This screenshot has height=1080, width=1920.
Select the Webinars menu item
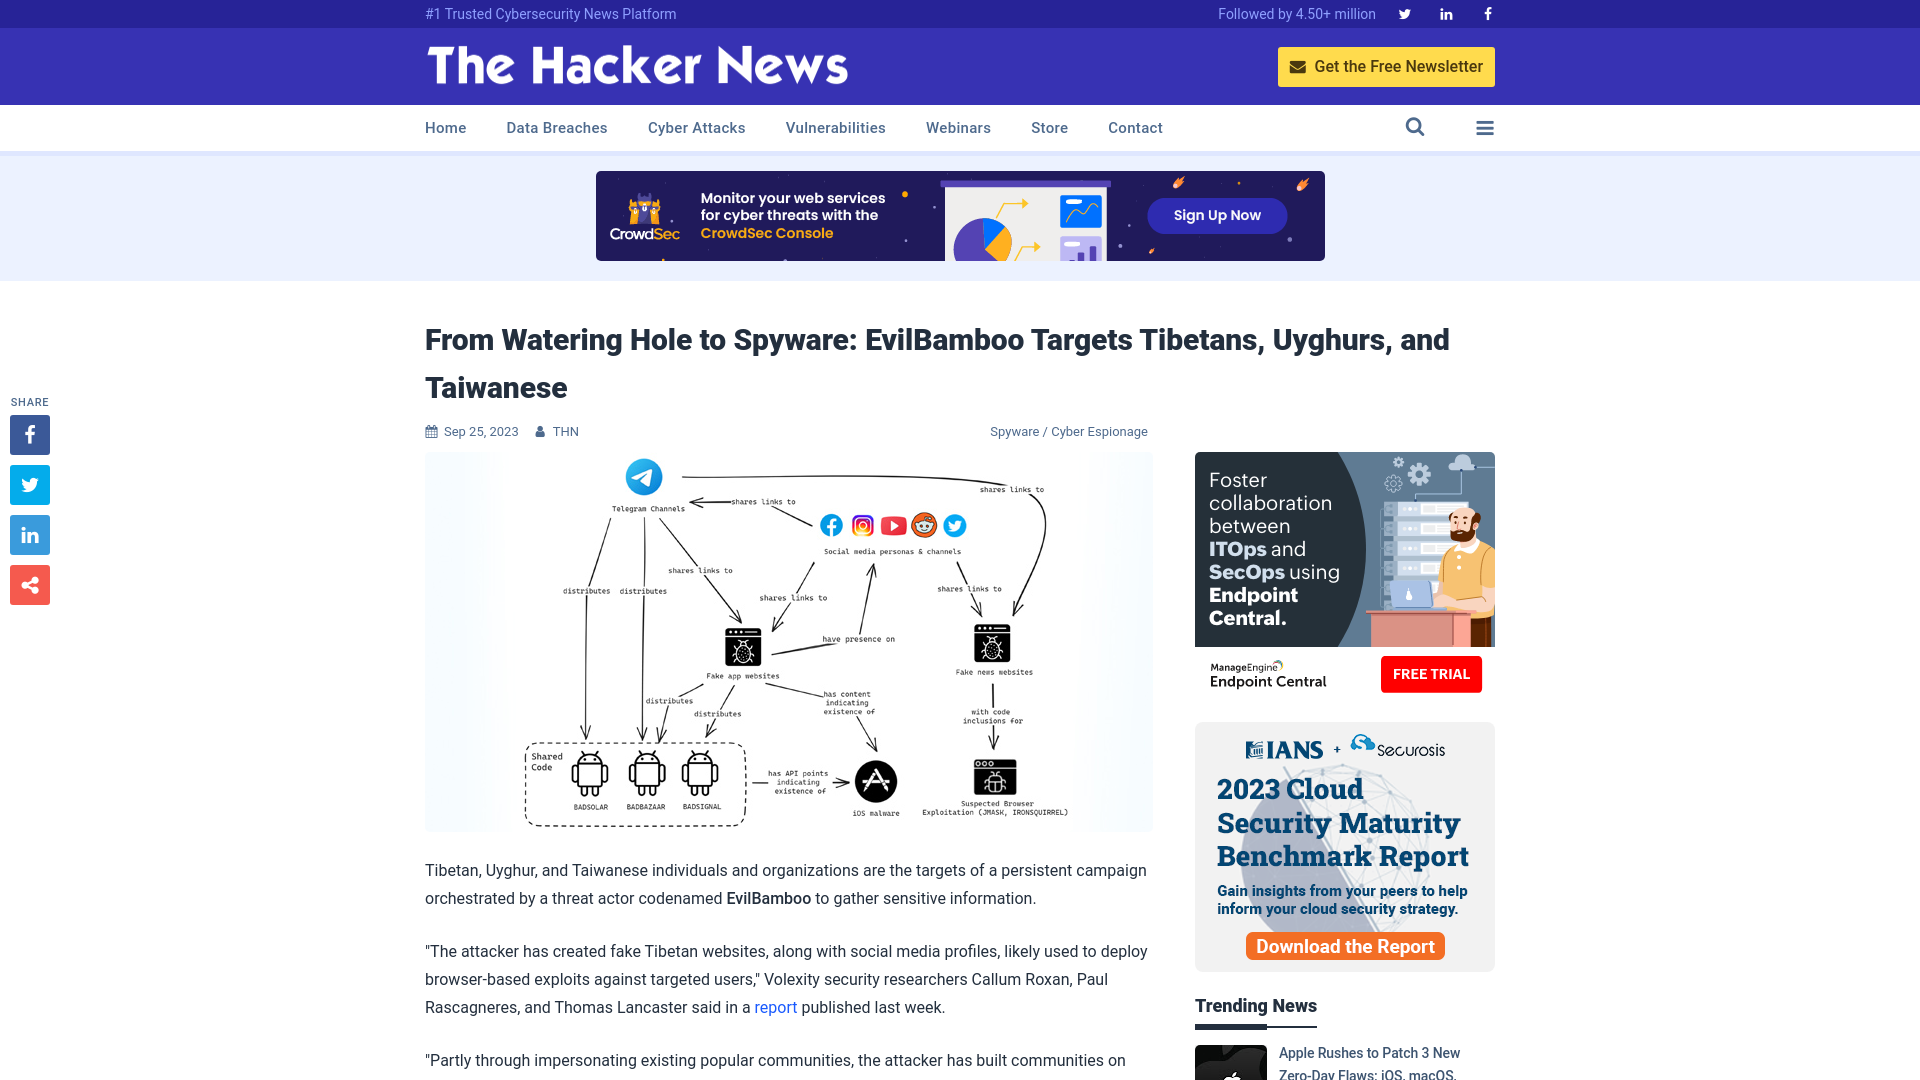[x=959, y=128]
